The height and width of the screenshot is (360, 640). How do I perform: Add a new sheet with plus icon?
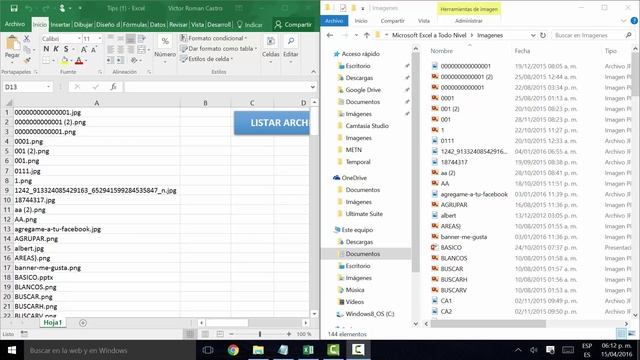[x=83, y=323]
